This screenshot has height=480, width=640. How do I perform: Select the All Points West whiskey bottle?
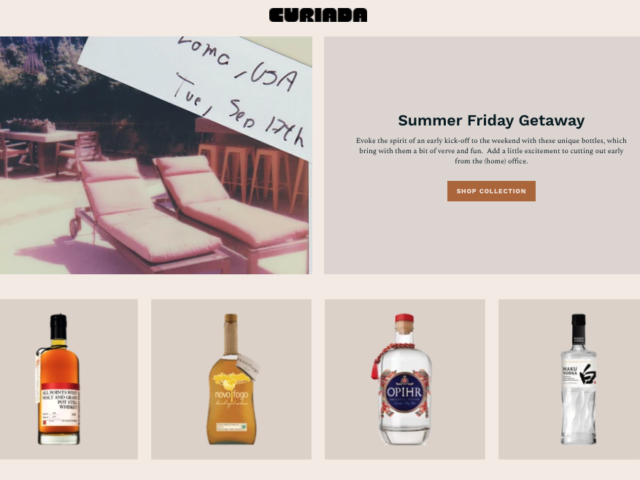pyautogui.click(x=58, y=379)
